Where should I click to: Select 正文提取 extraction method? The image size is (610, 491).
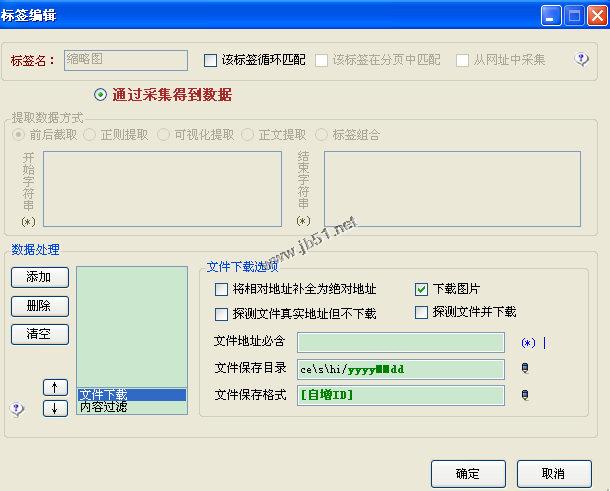coord(247,135)
